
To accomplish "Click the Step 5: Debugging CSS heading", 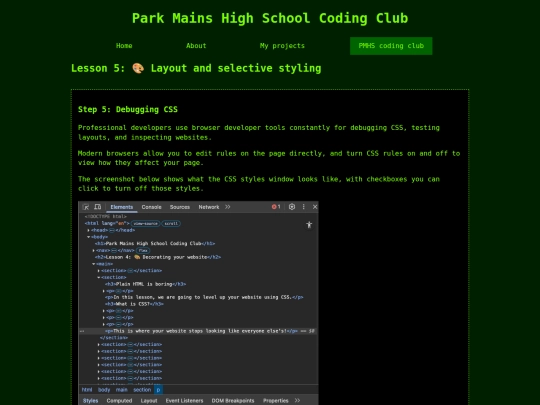I will click(x=128, y=110).
